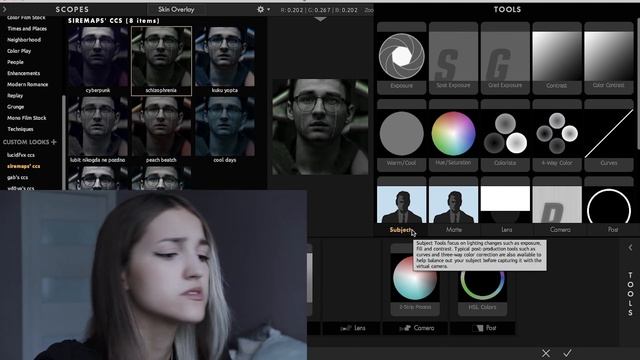
Task: Open the Replay looks category
Action: [15, 96]
